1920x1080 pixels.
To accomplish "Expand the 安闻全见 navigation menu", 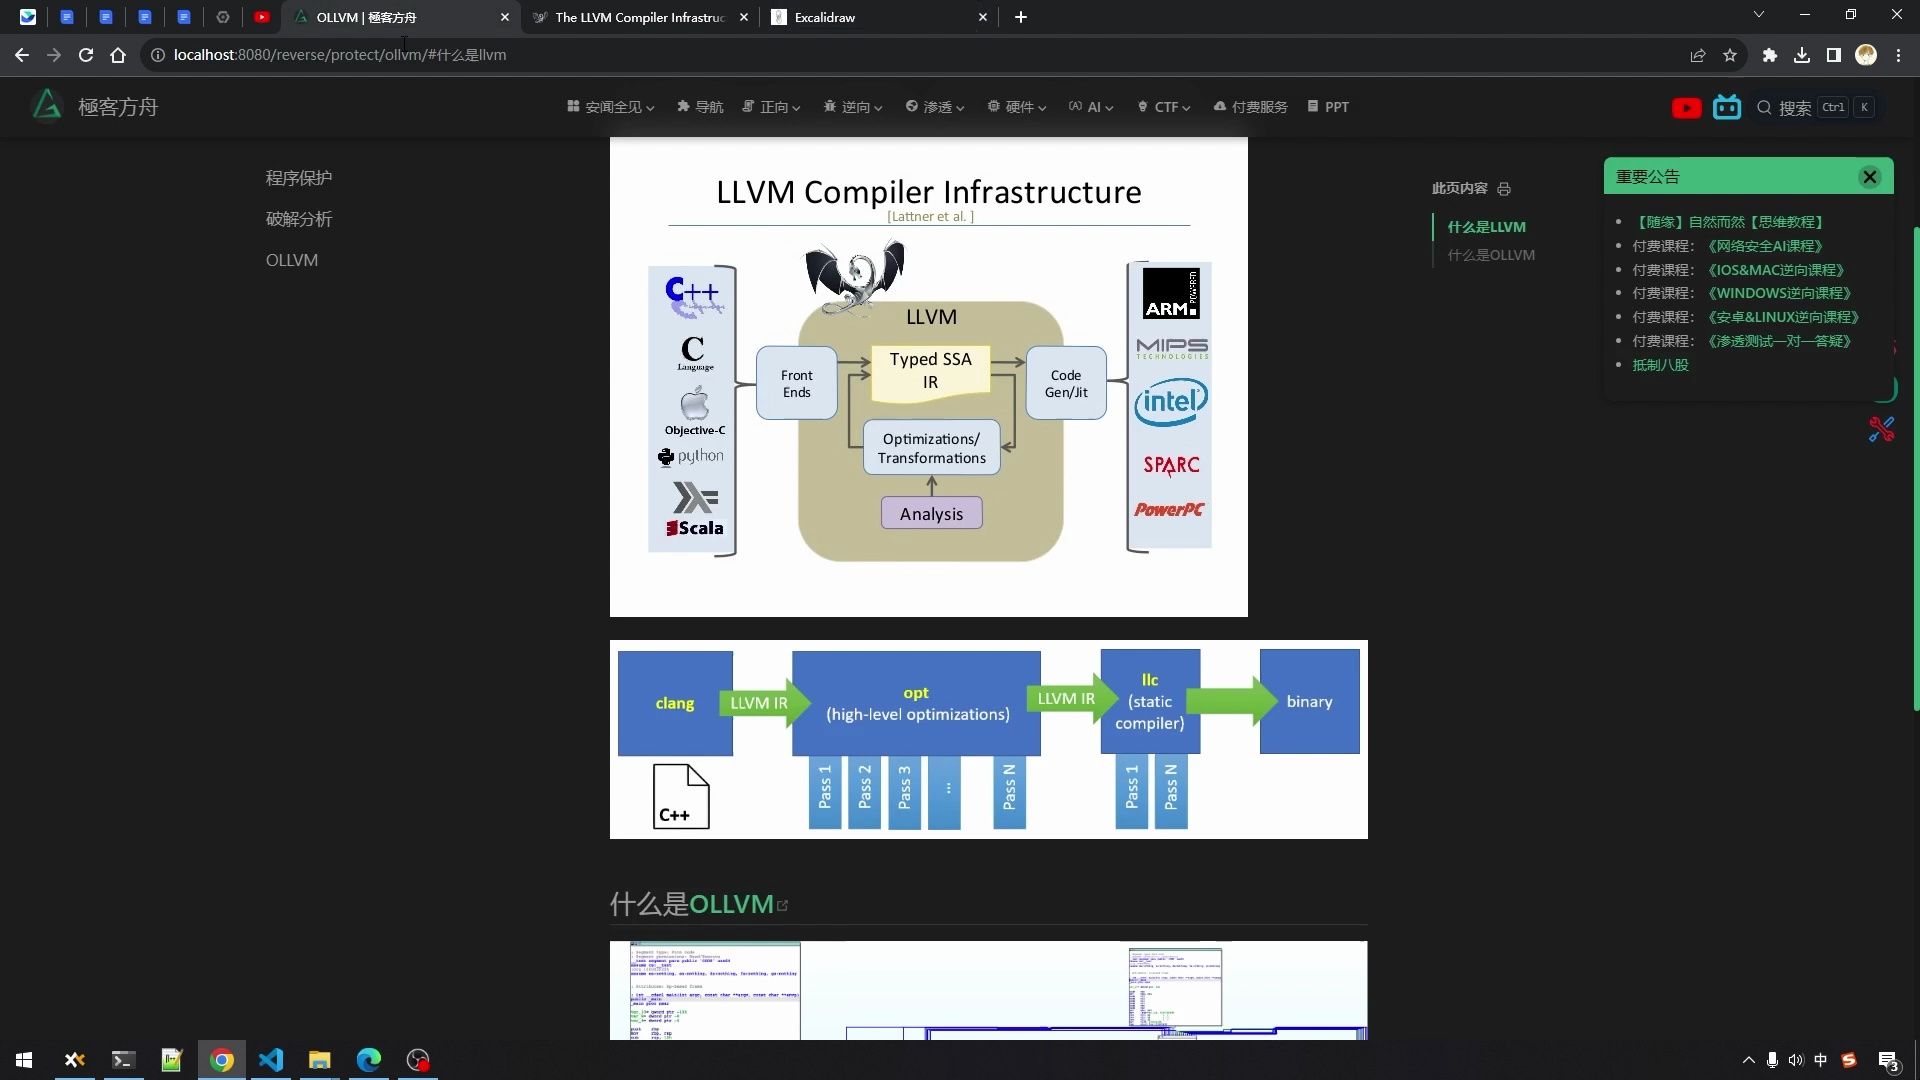I will point(610,107).
